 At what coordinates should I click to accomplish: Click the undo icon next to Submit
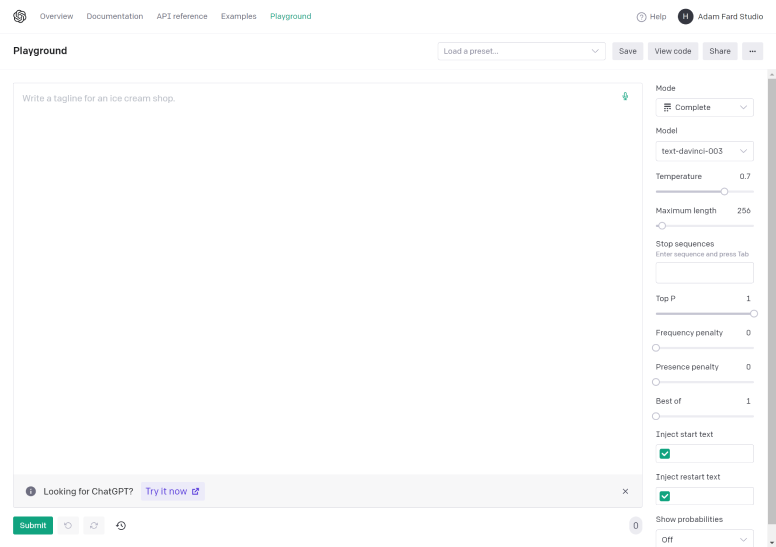pyautogui.click(x=68, y=525)
